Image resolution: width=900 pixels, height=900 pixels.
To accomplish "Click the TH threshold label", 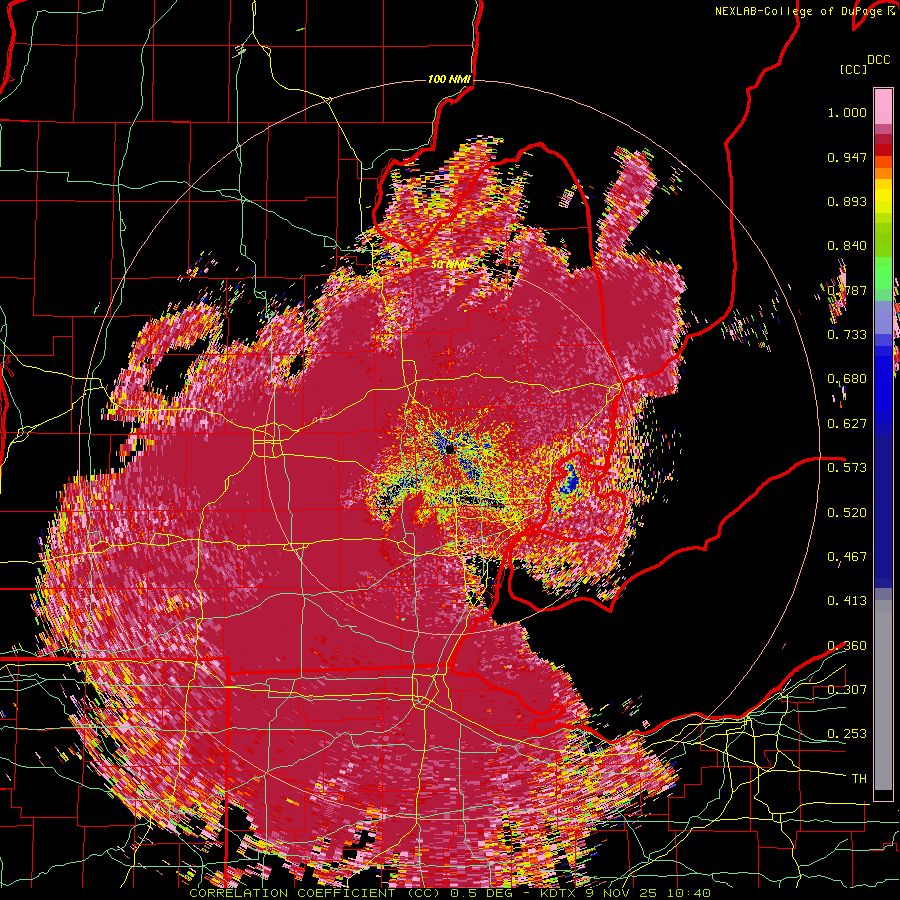I will click(859, 779).
